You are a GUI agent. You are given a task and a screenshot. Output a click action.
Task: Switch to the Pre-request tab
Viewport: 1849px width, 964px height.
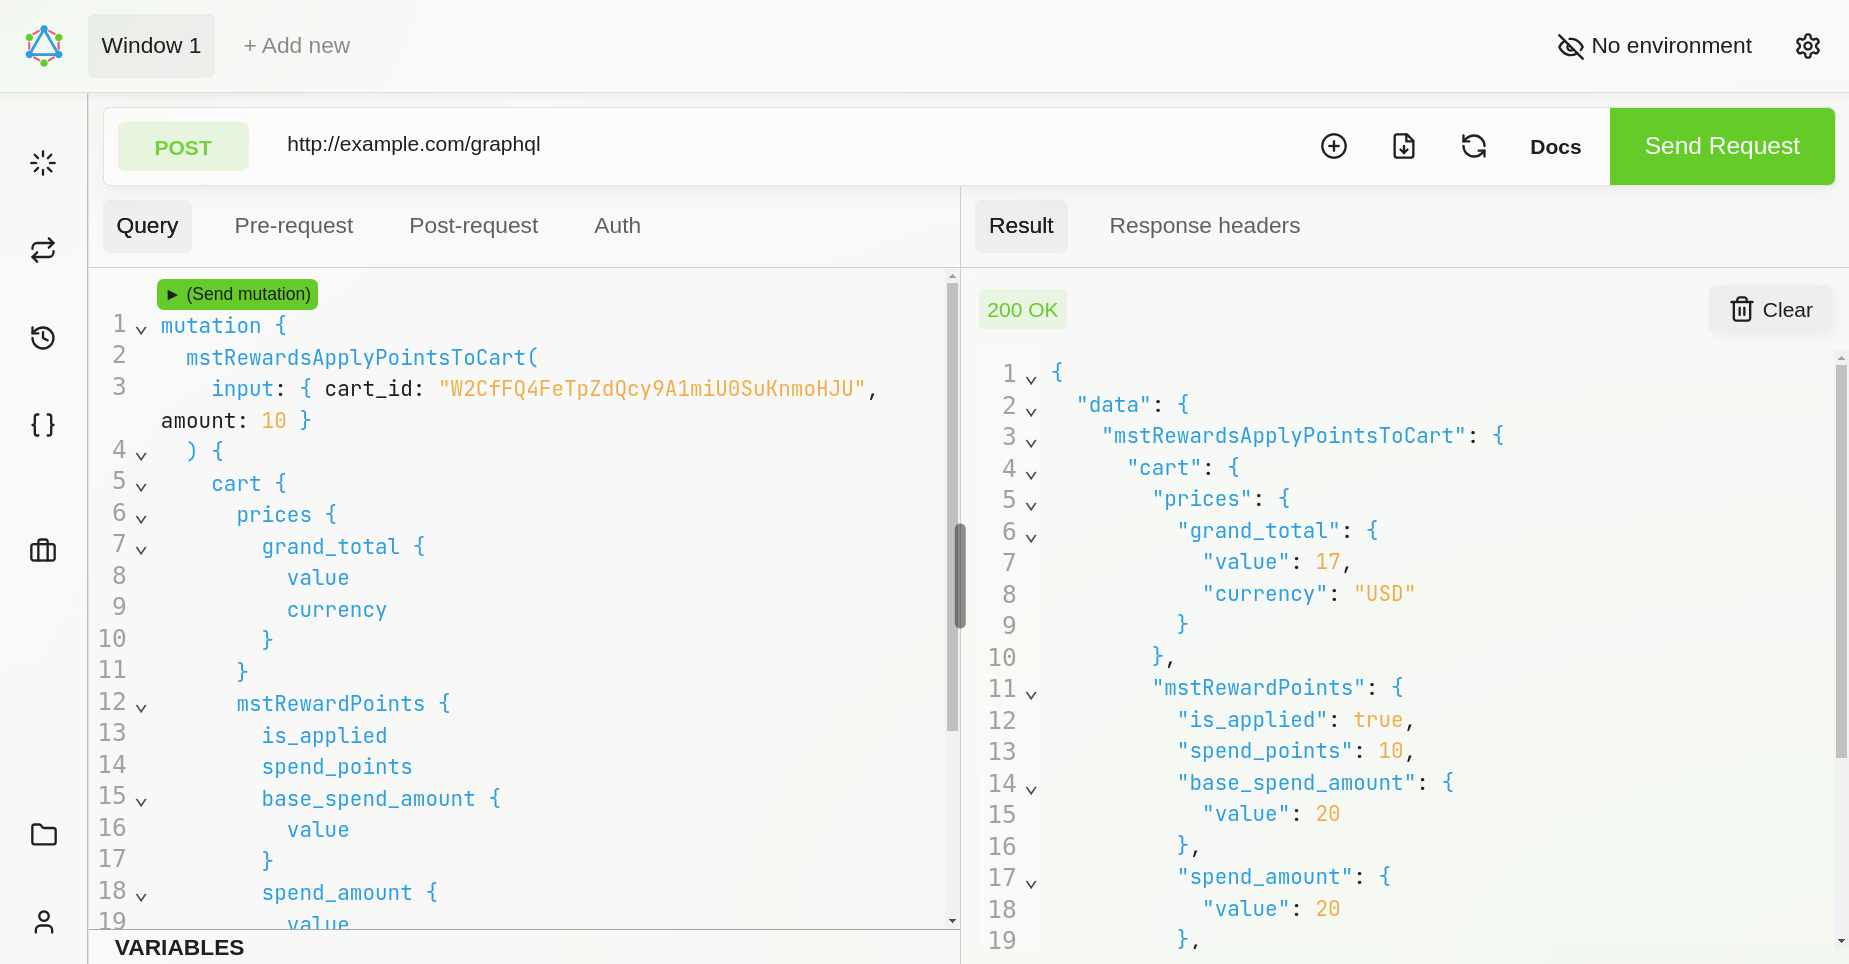[x=293, y=226]
